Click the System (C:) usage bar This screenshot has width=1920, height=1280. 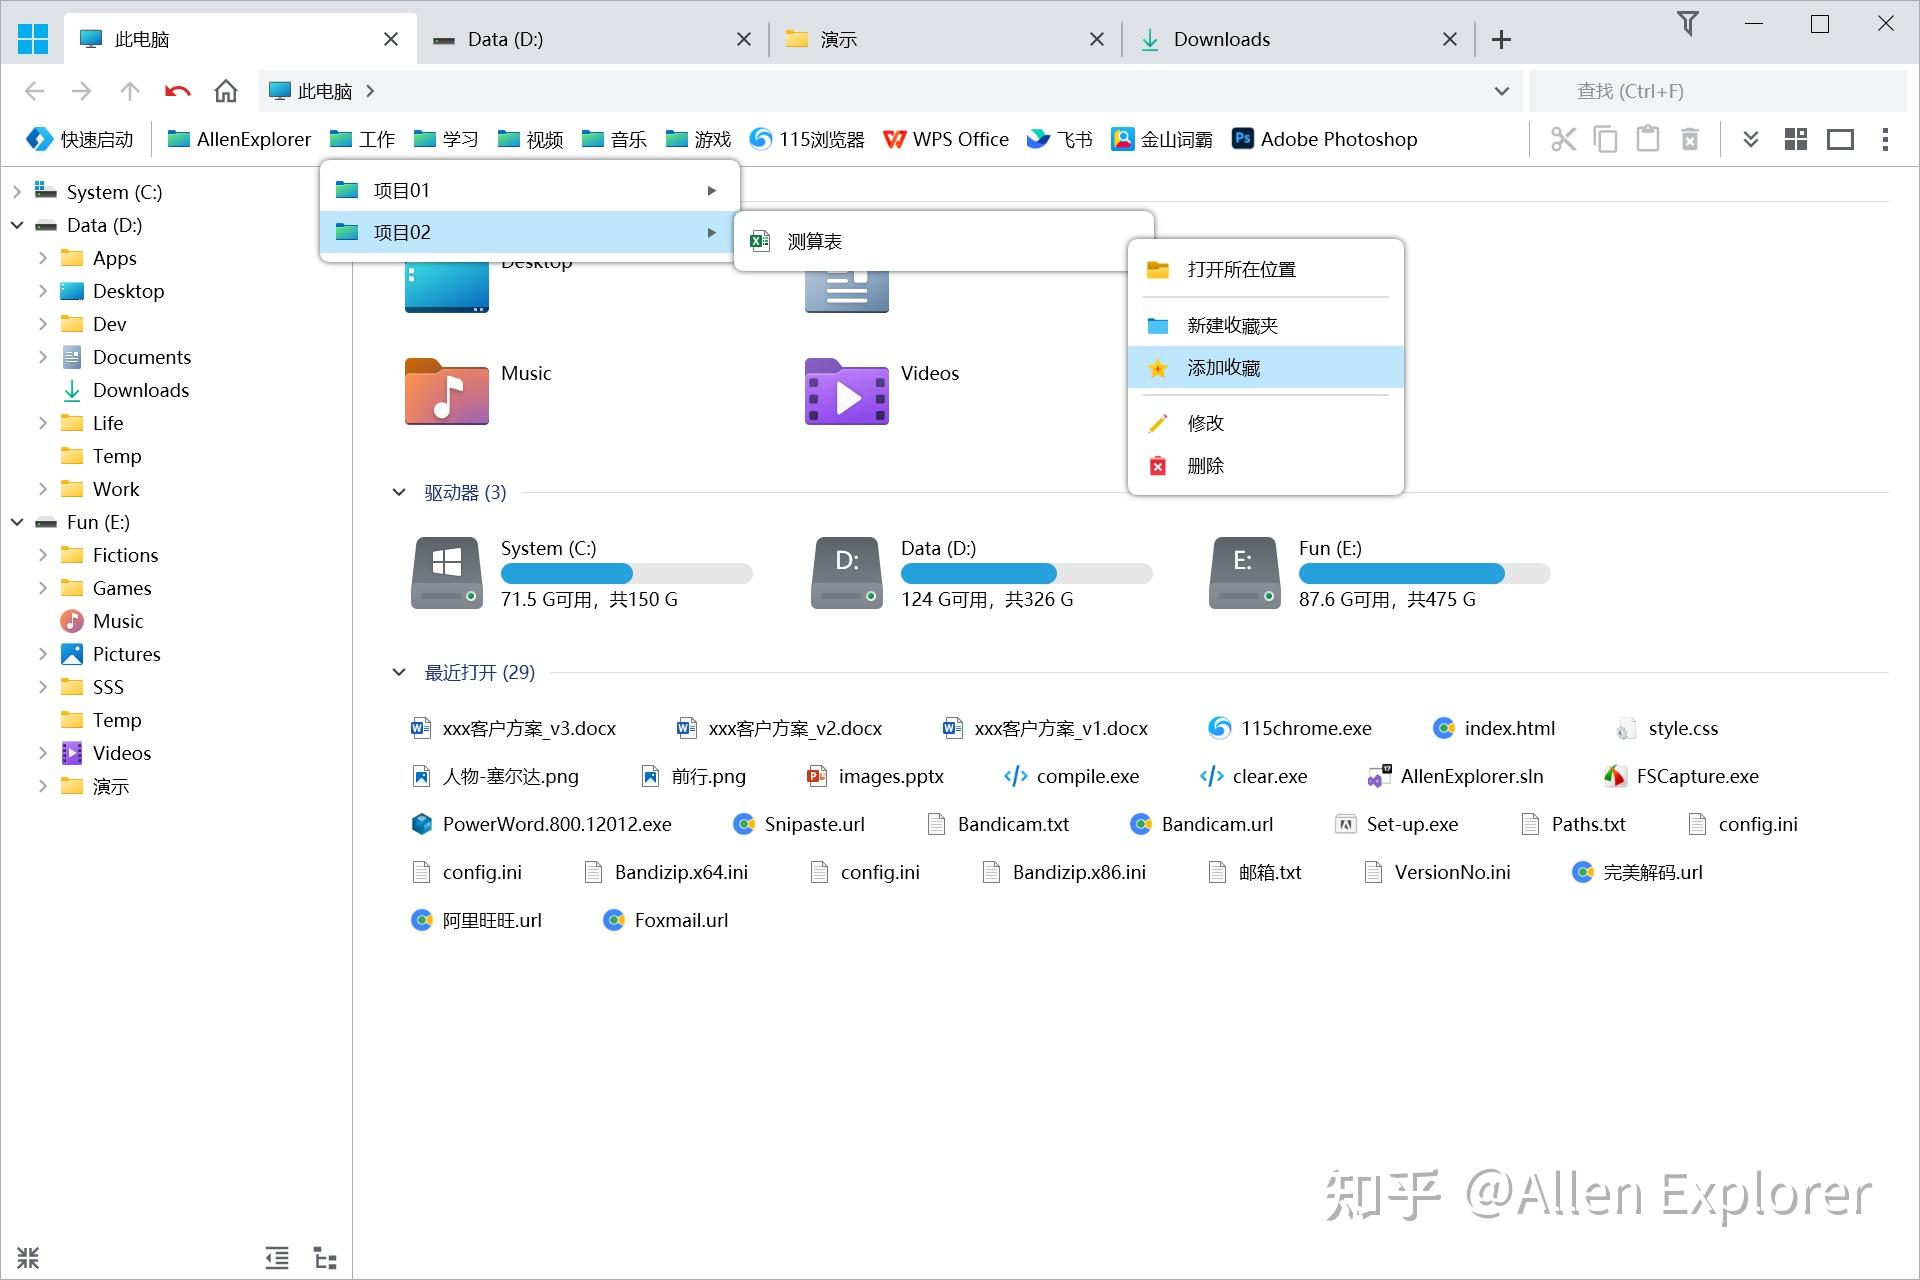coord(627,573)
